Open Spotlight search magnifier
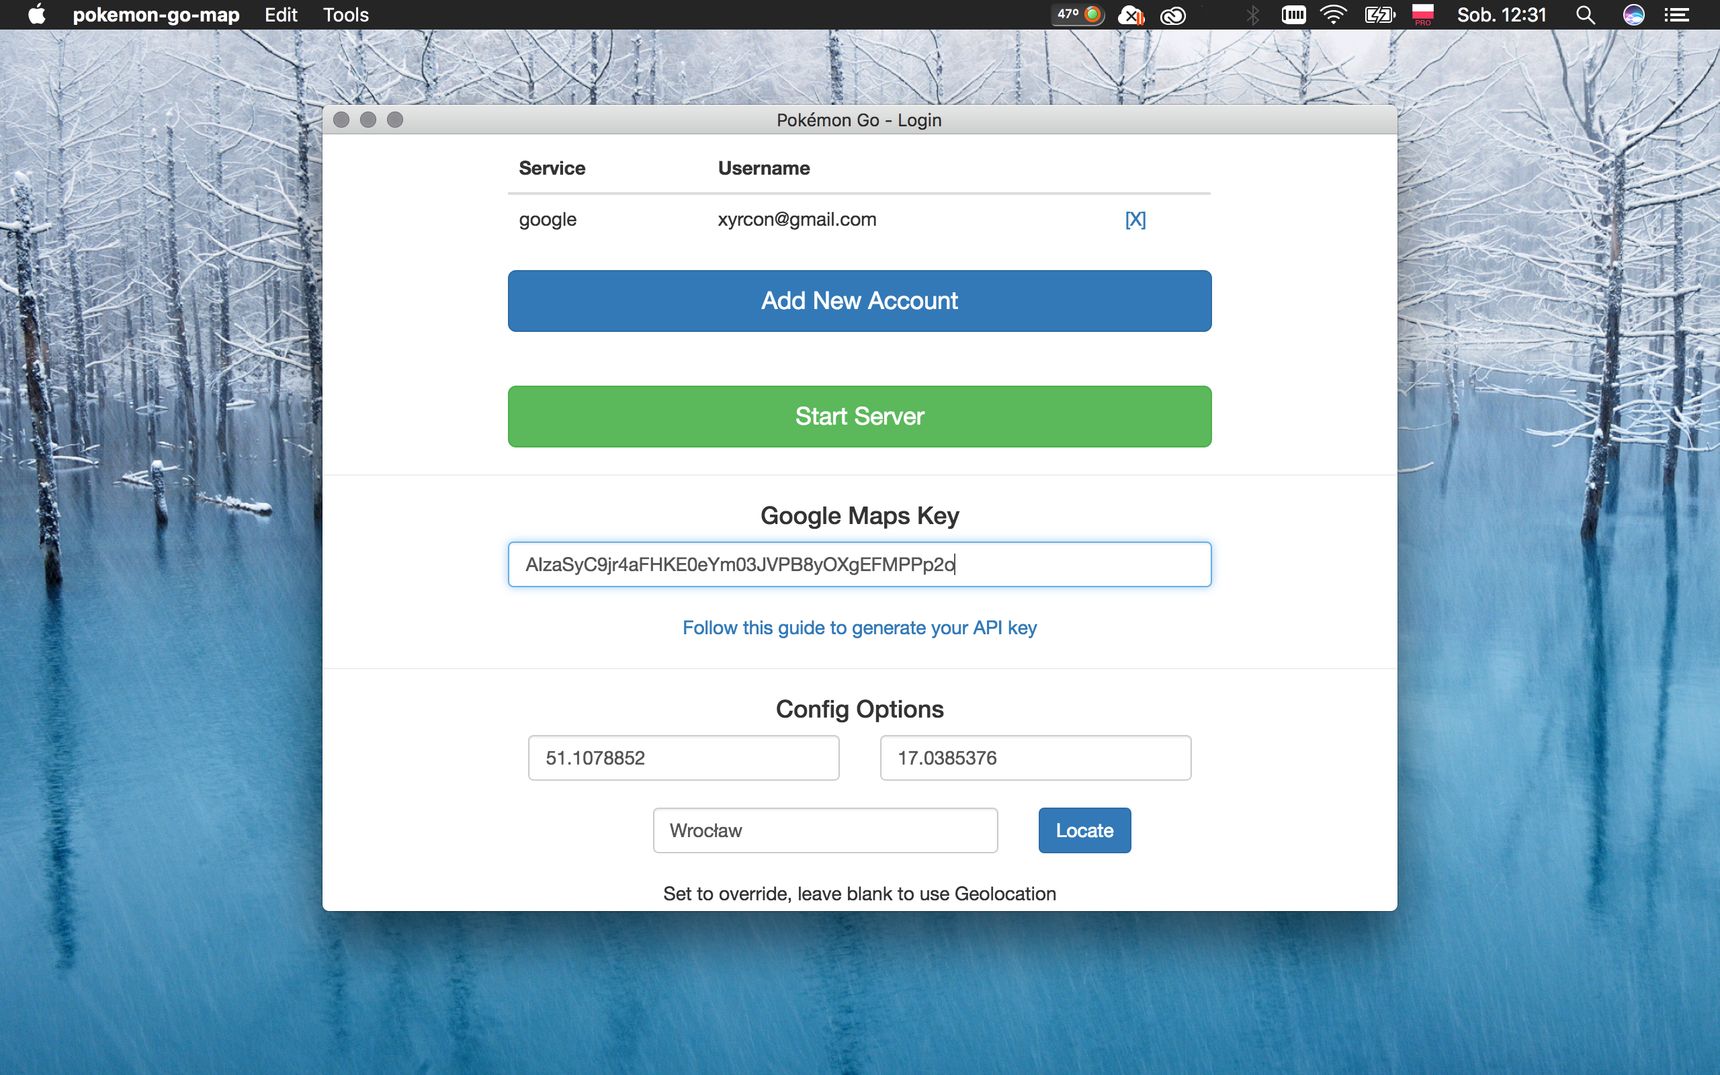 1585,15
